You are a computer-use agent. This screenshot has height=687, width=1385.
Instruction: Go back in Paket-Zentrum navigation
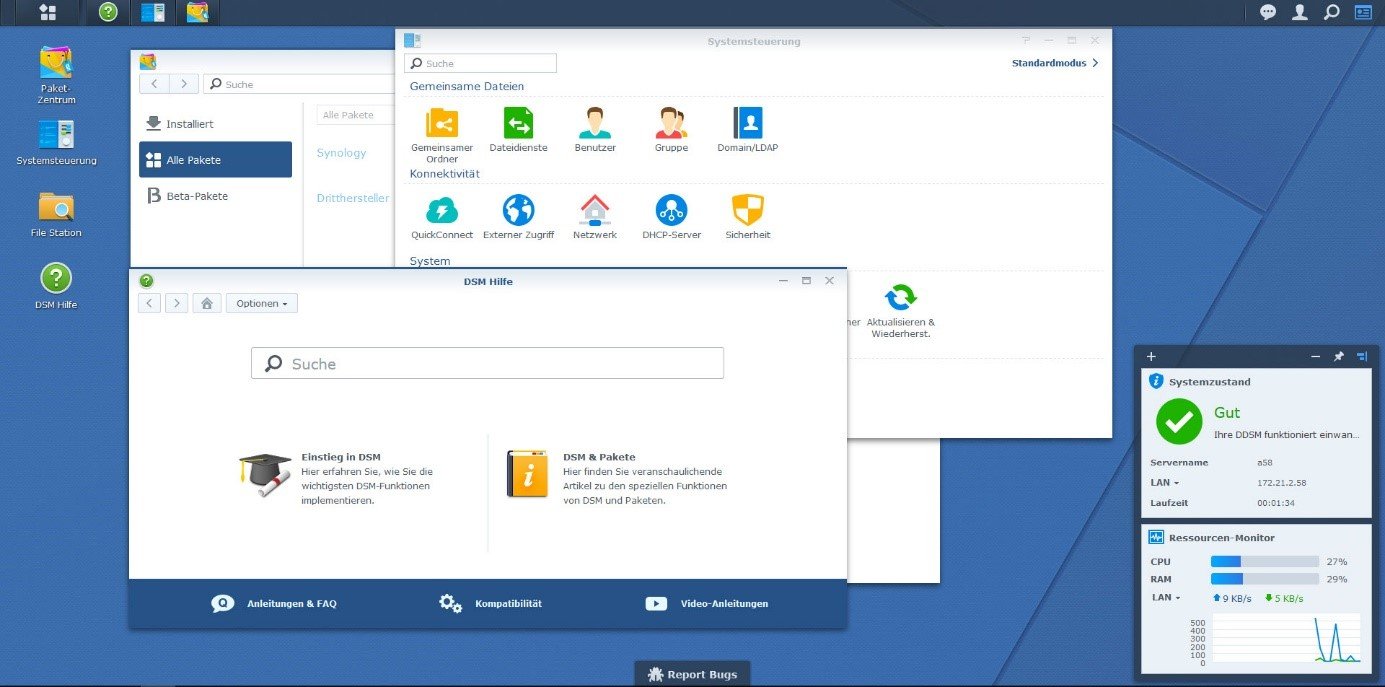tap(154, 84)
